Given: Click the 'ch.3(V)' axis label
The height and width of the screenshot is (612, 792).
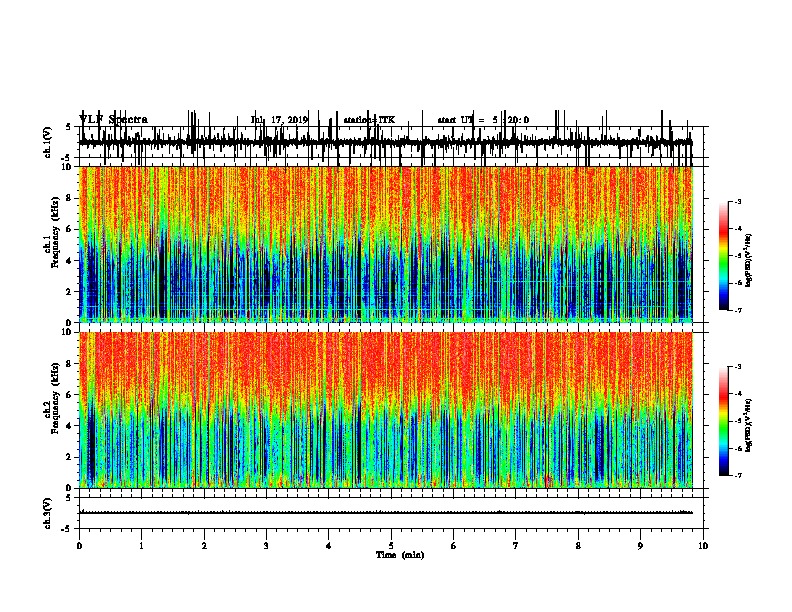Looking at the screenshot, I should click(x=48, y=513).
